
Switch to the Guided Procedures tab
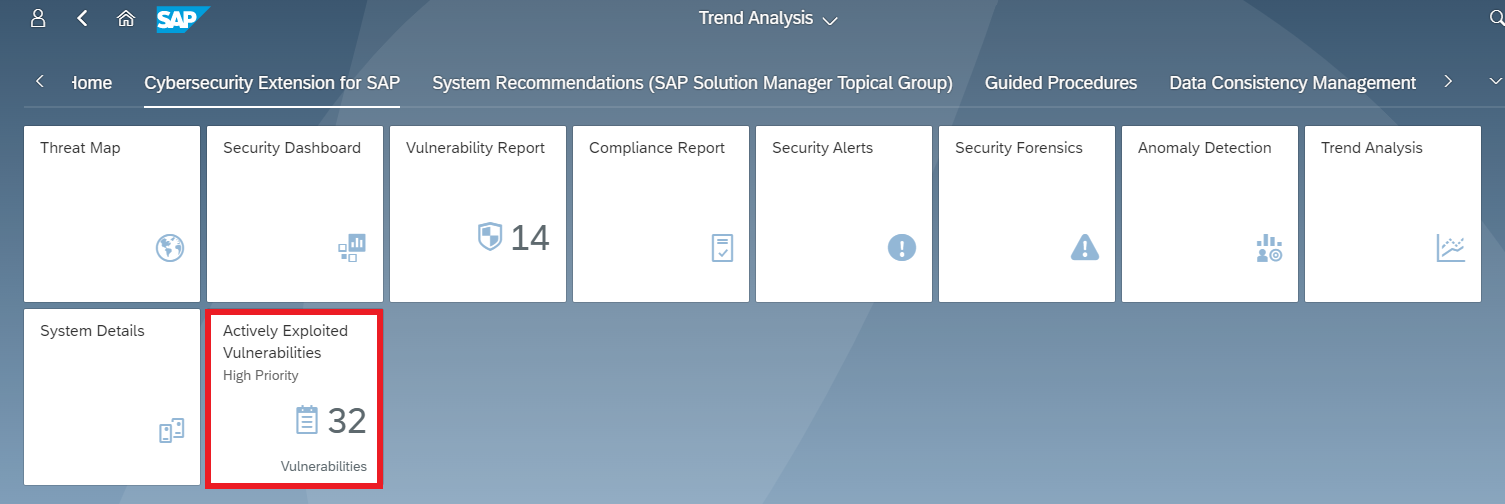point(1060,83)
